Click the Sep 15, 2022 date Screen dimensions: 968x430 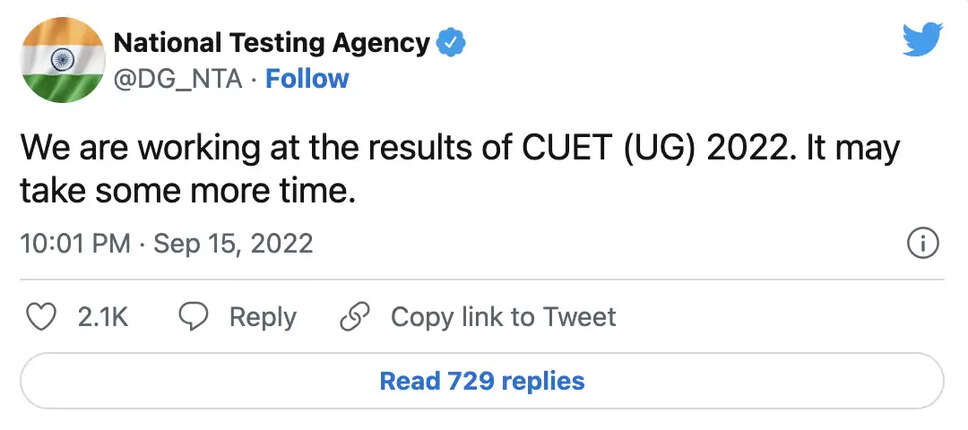233,243
